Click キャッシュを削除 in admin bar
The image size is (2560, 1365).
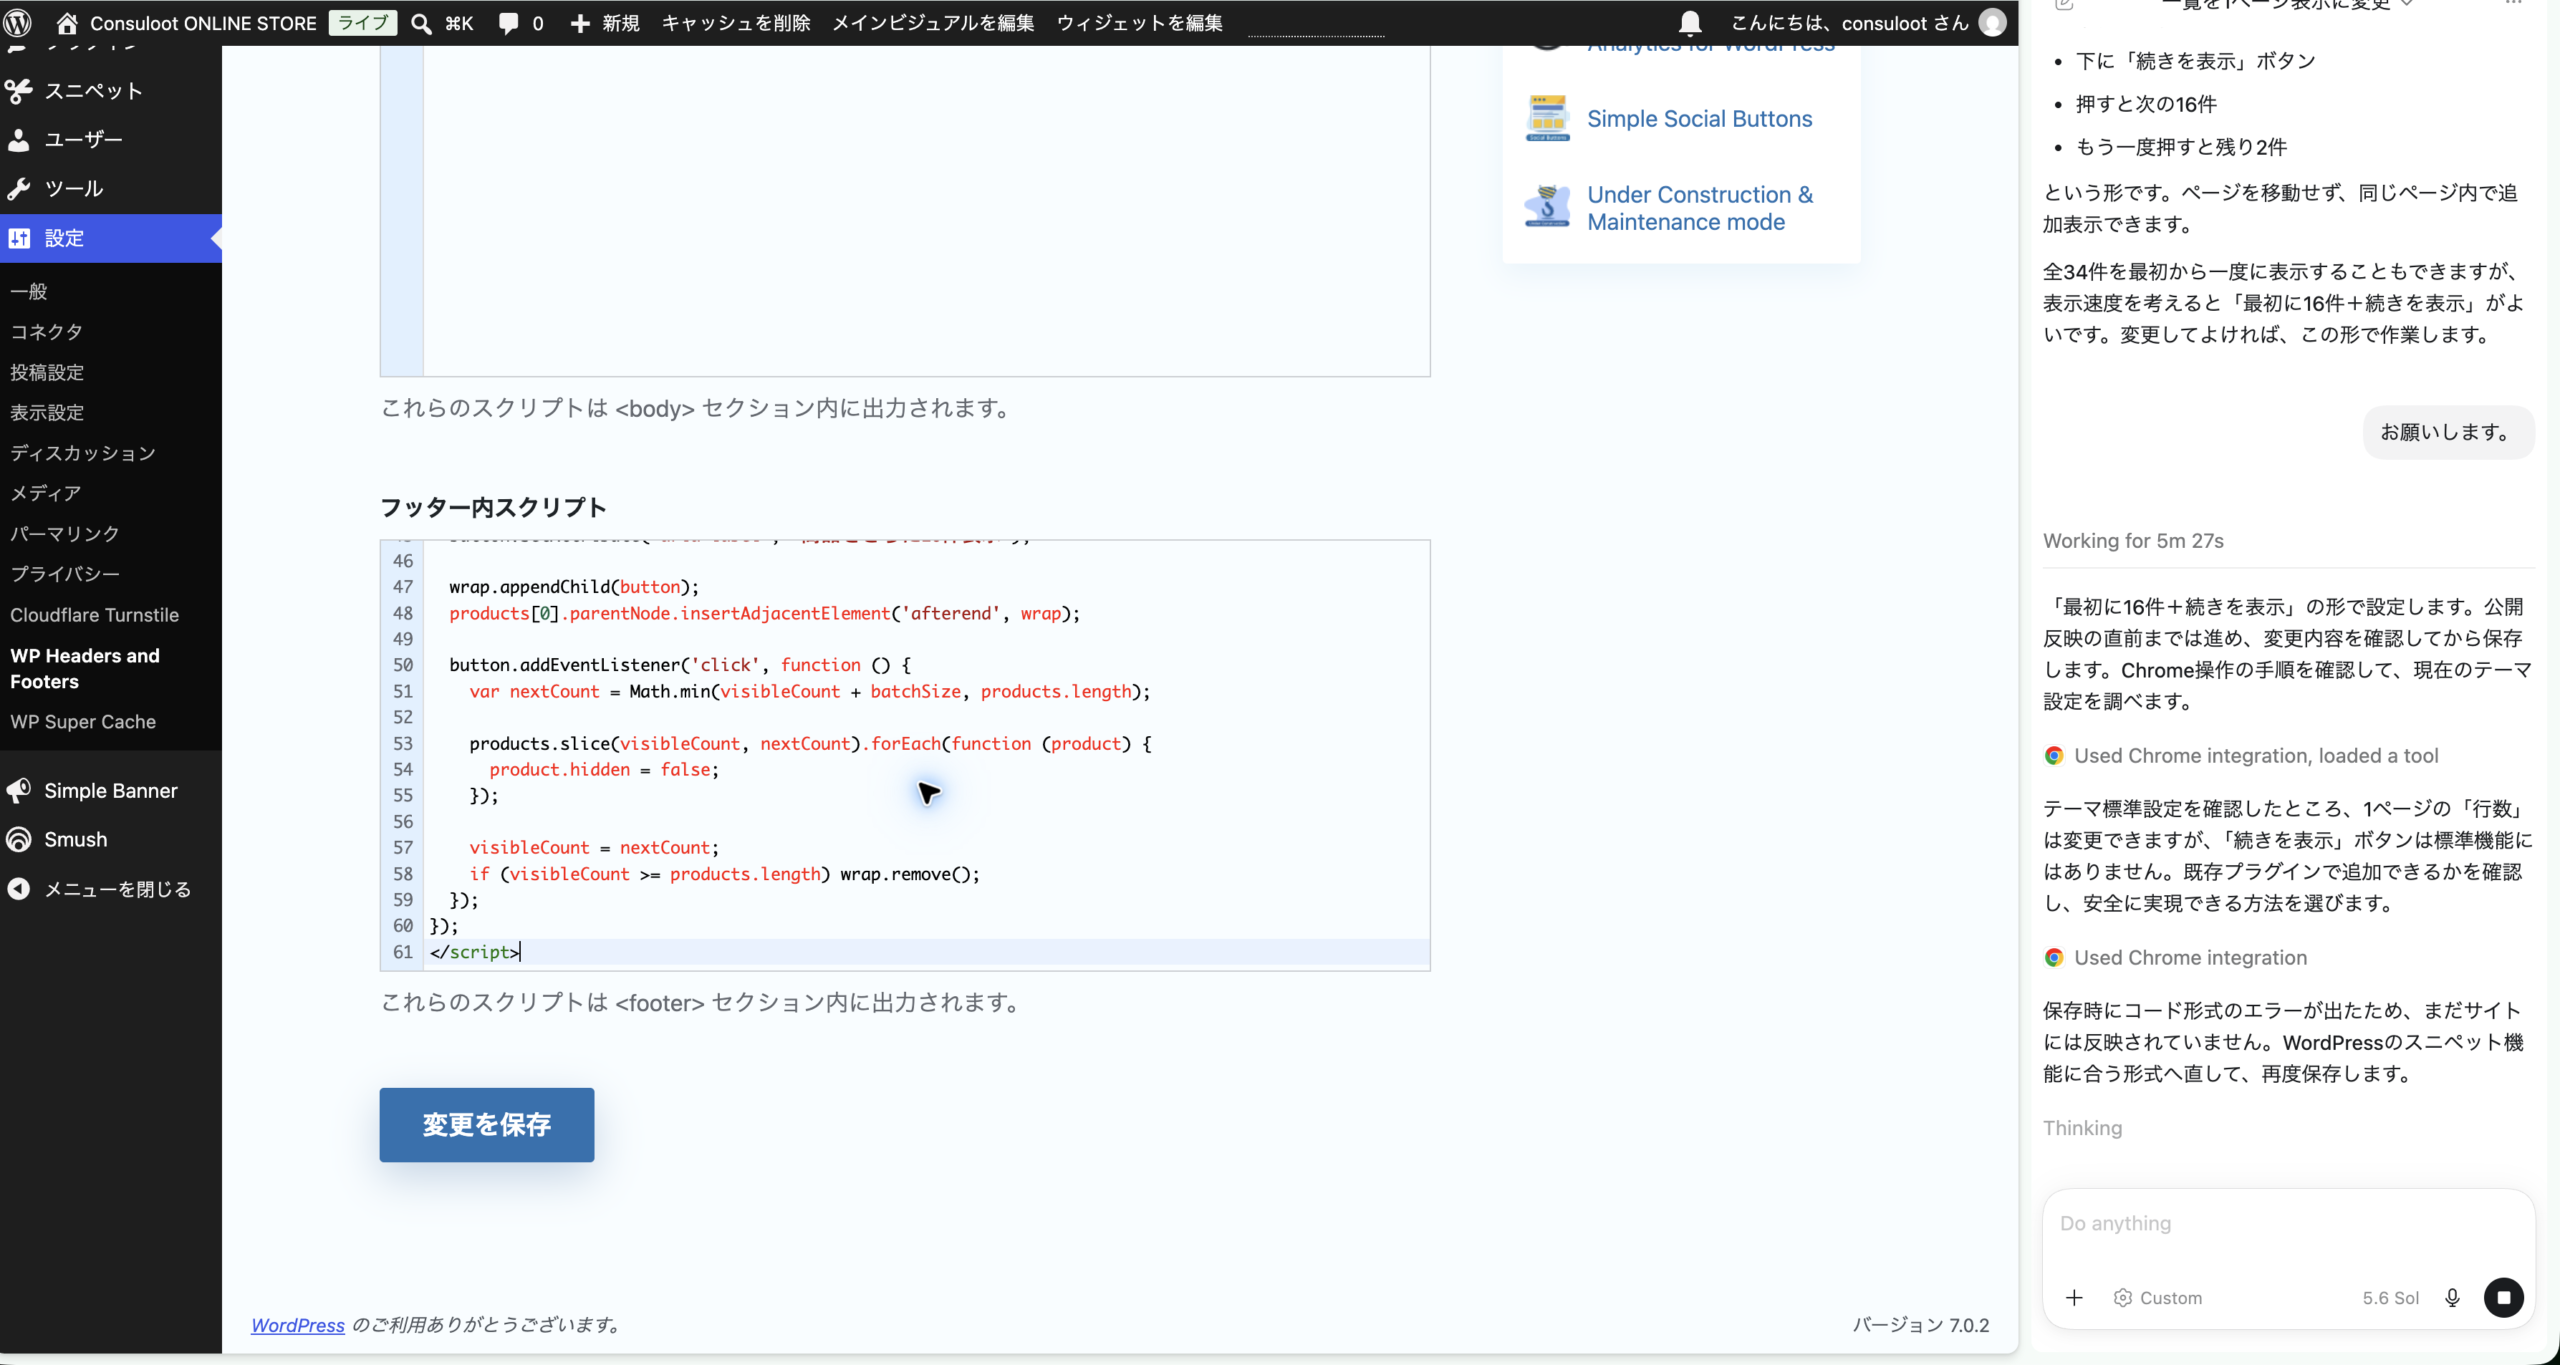[736, 23]
